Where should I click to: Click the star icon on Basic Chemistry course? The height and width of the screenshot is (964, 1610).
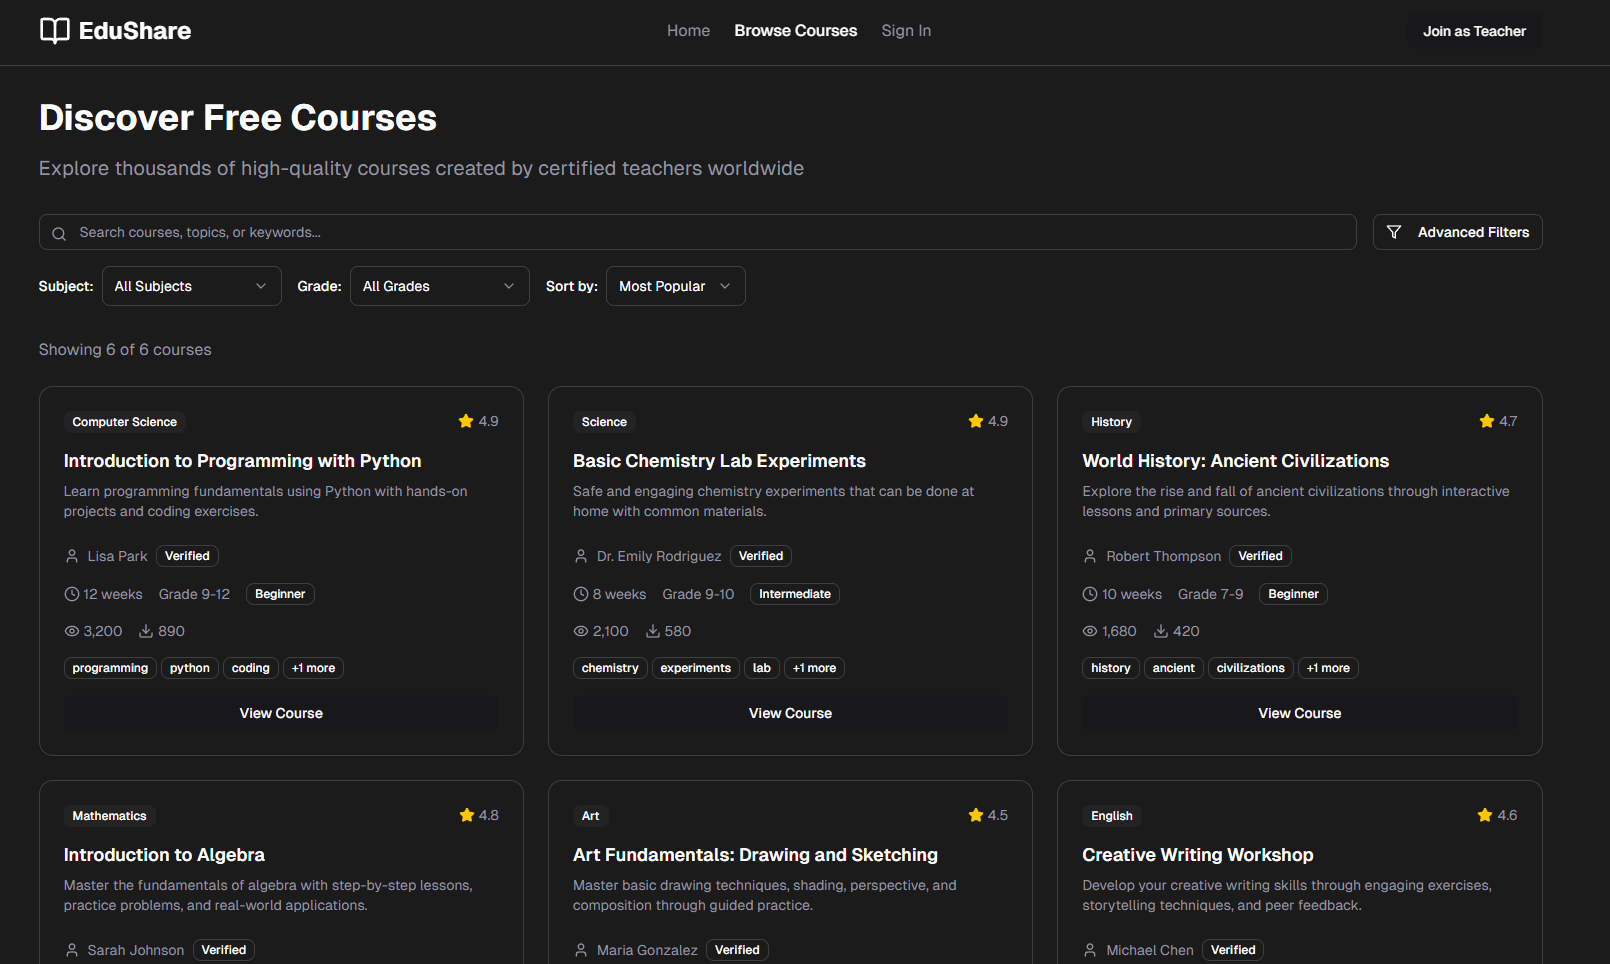click(976, 421)
